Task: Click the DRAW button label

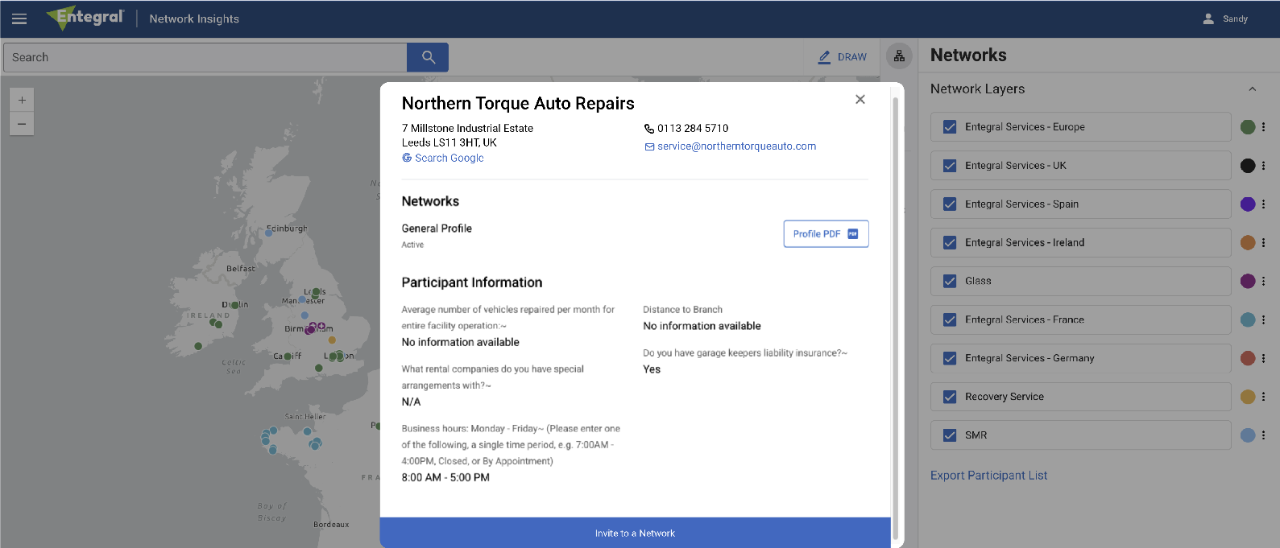Action: [x=852, y=57]
